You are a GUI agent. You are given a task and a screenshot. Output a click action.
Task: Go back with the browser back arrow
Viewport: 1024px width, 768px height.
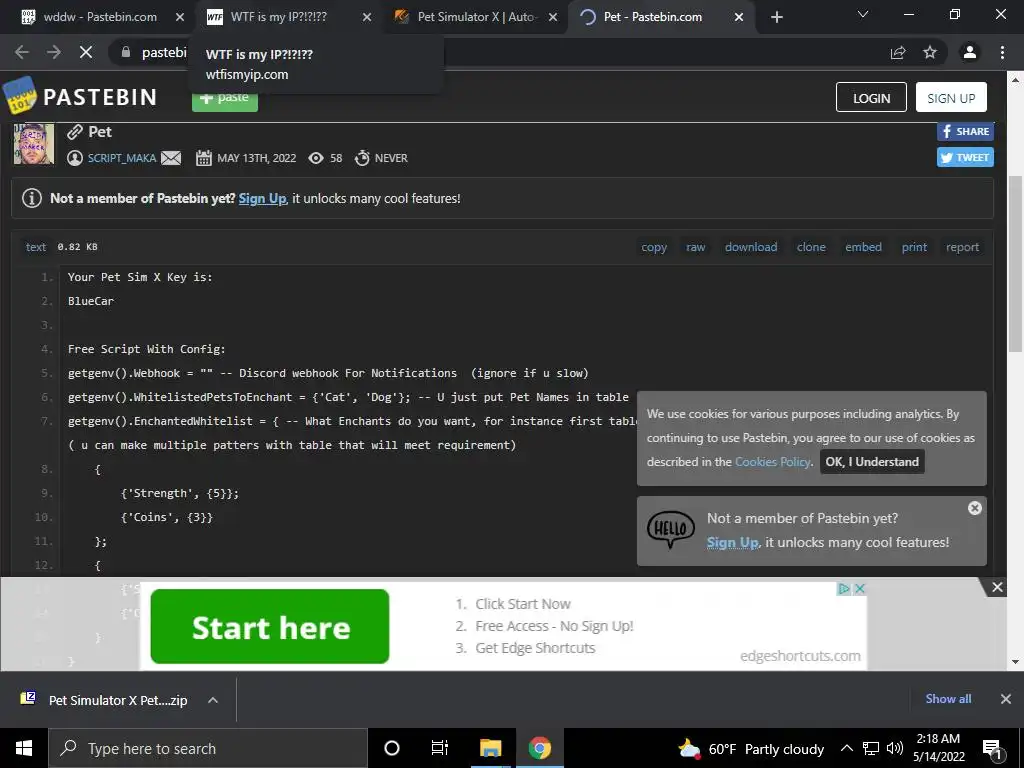tap(22, 52)
